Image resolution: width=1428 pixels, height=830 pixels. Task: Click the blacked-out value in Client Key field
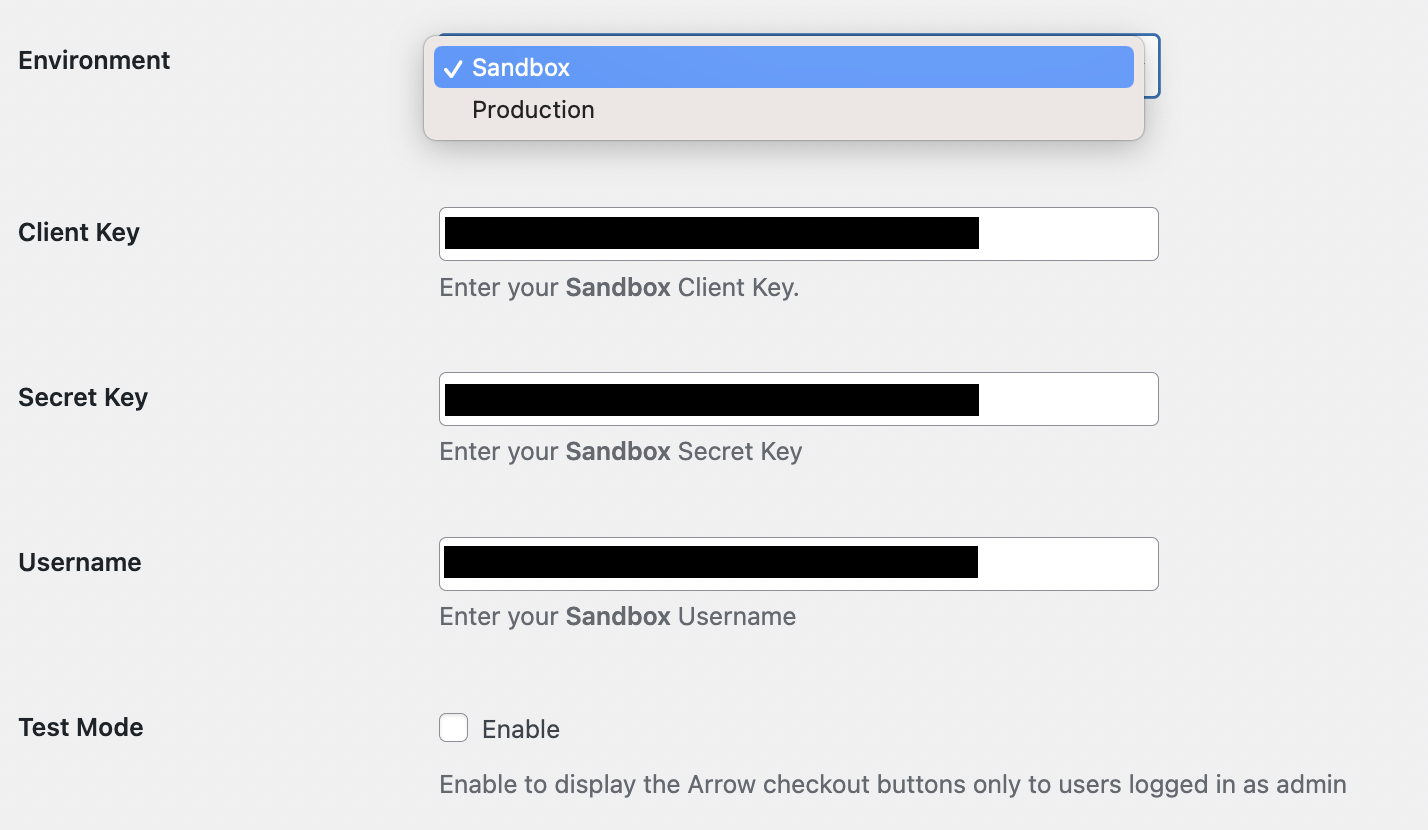tap(711, 233)
